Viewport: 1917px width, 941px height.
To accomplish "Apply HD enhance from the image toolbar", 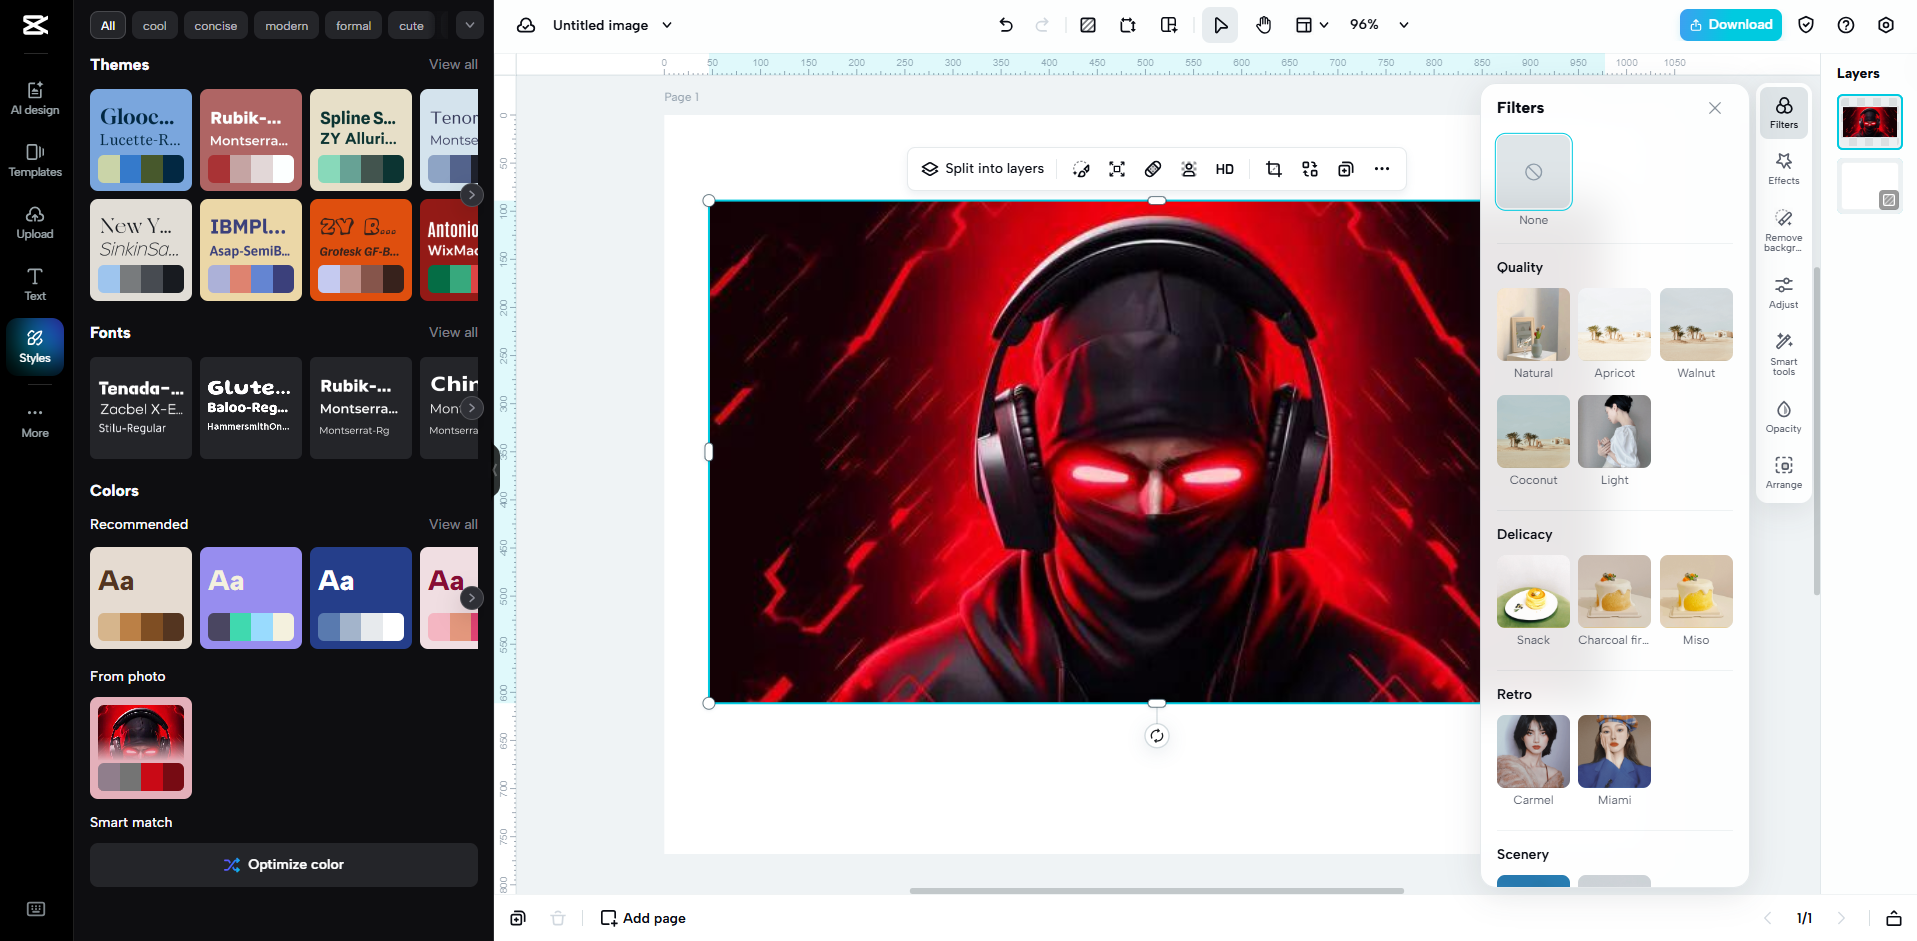I will tap(1224, 169).
